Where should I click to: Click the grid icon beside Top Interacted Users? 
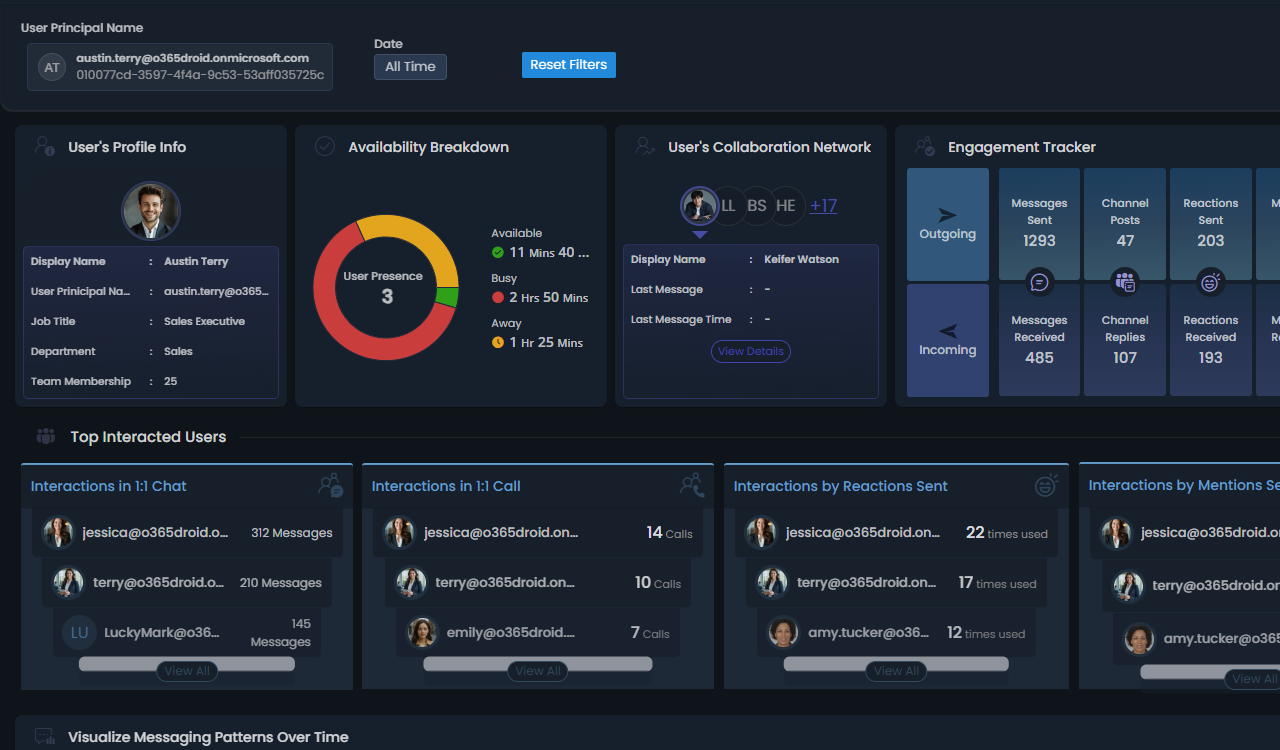click(45, 436)
